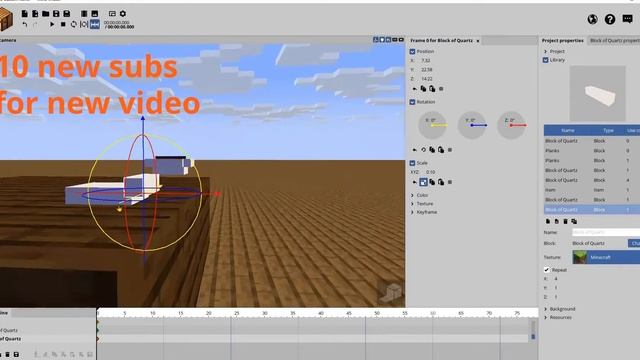Click the Position X value 7.32
Image resolution: width=640 pixels, height=360 pixels.
[x=426, y=60]
